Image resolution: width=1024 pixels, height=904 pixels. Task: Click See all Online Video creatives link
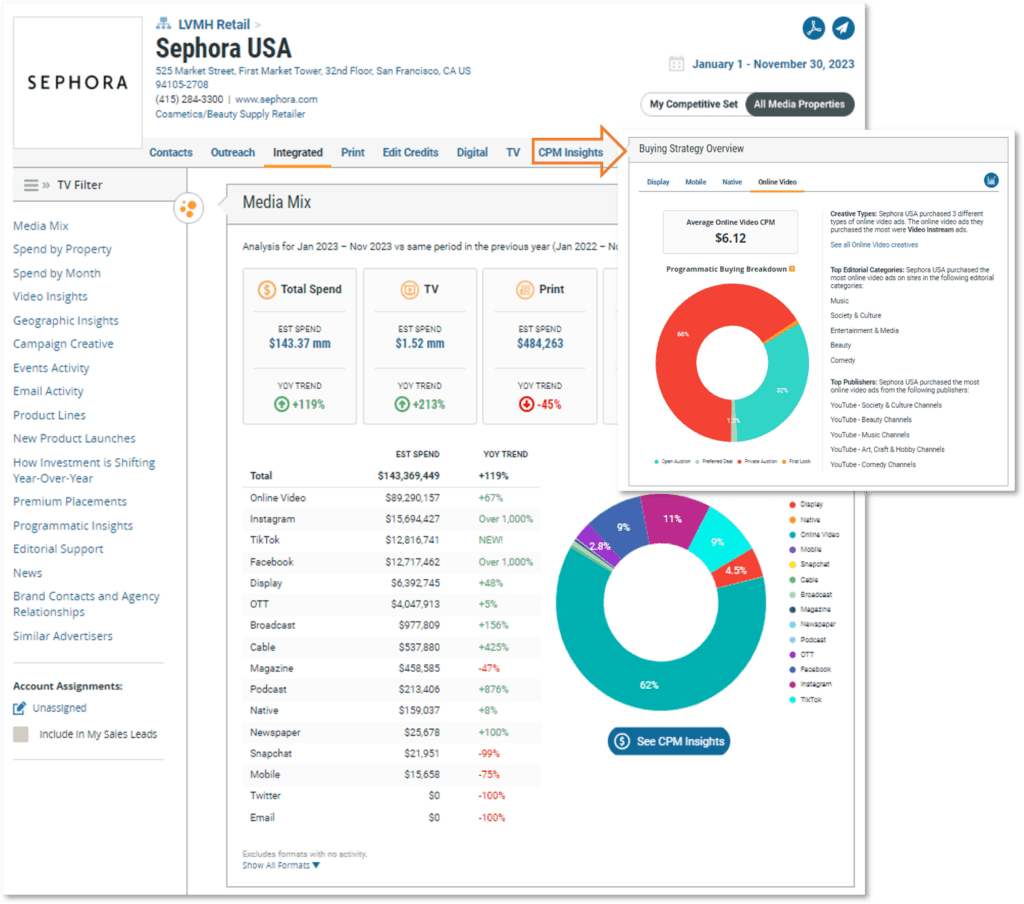pos(874,245)
